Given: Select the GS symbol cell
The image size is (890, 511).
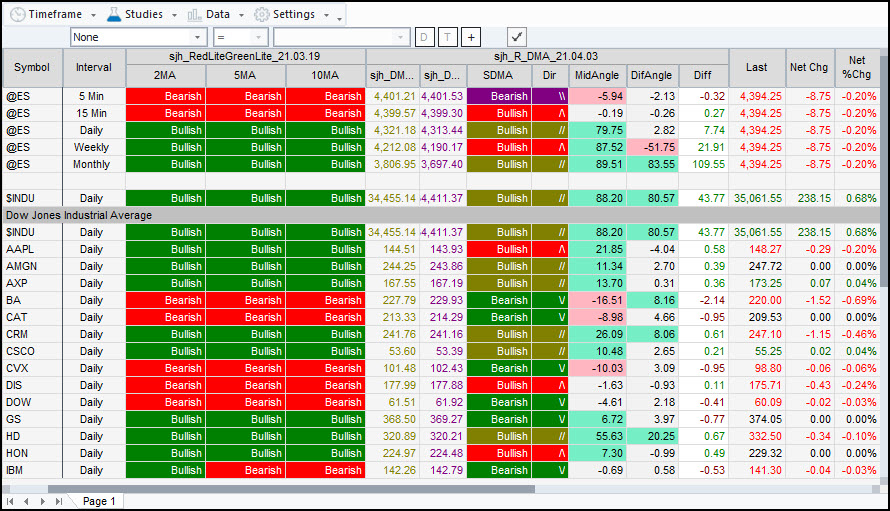Looking at the screenshot, I should (x=32, y=420).
